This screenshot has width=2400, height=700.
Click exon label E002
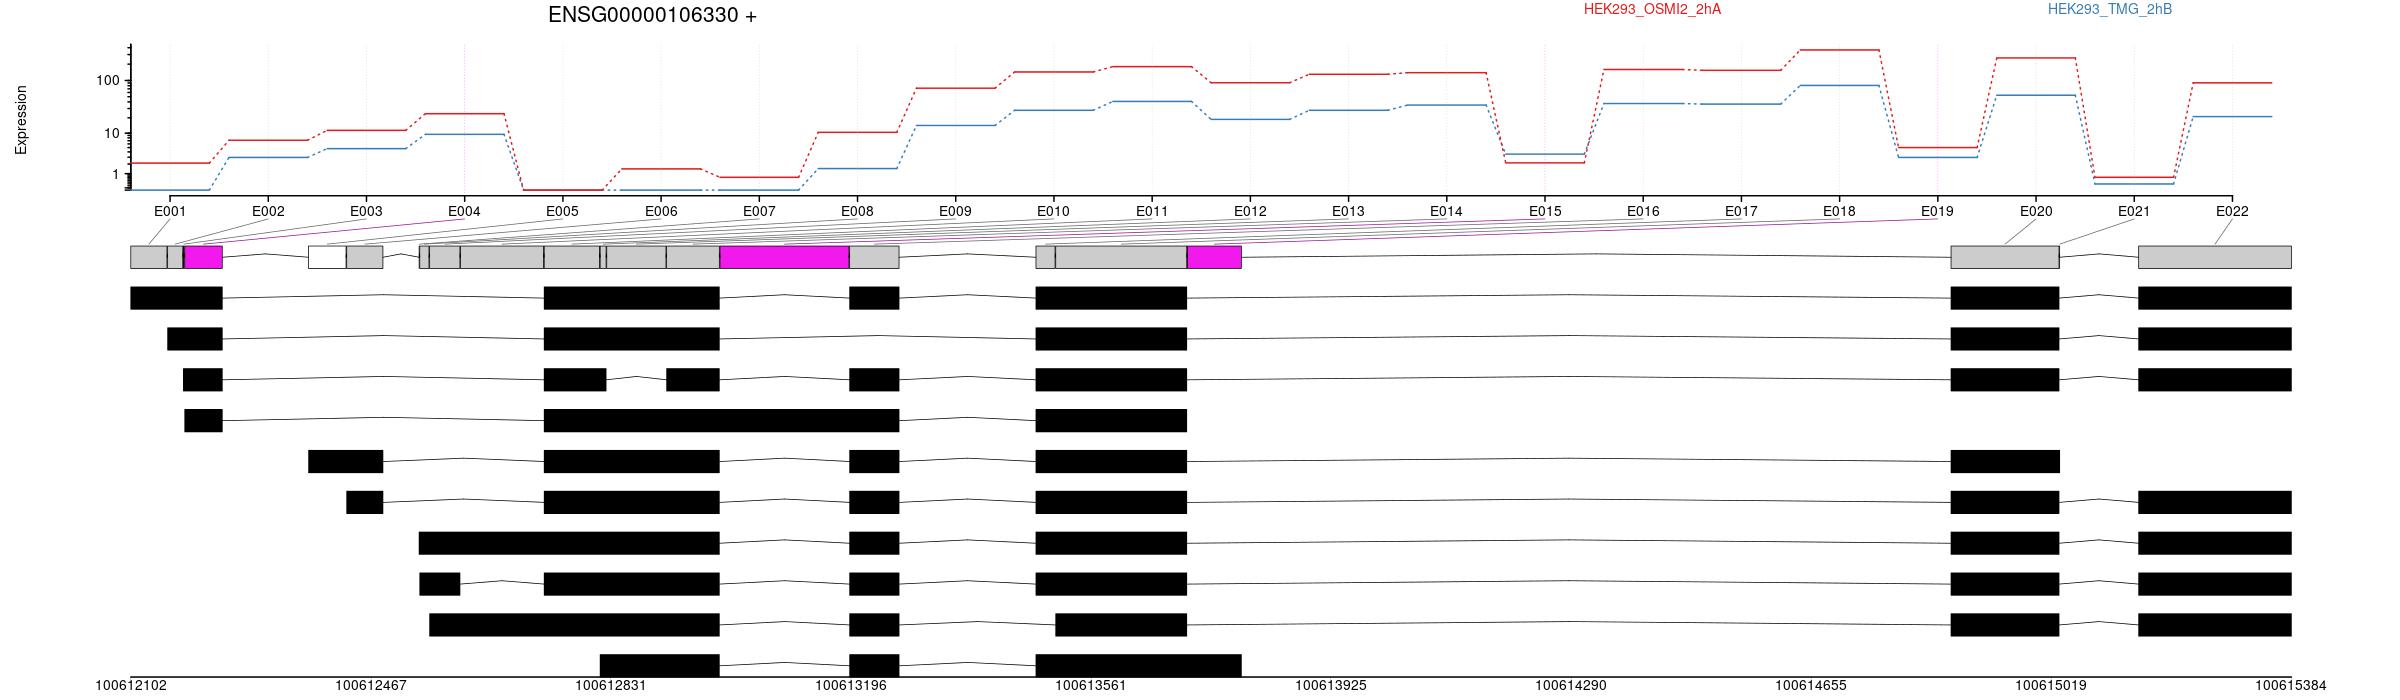click(268, 211)
